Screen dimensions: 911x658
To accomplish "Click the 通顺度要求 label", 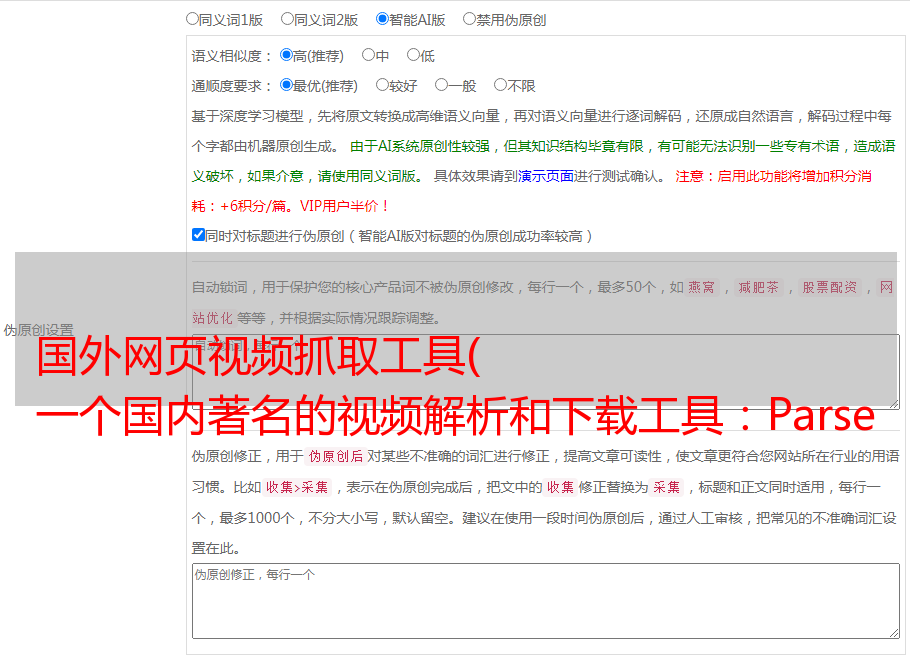I will [x=227, y=87].
